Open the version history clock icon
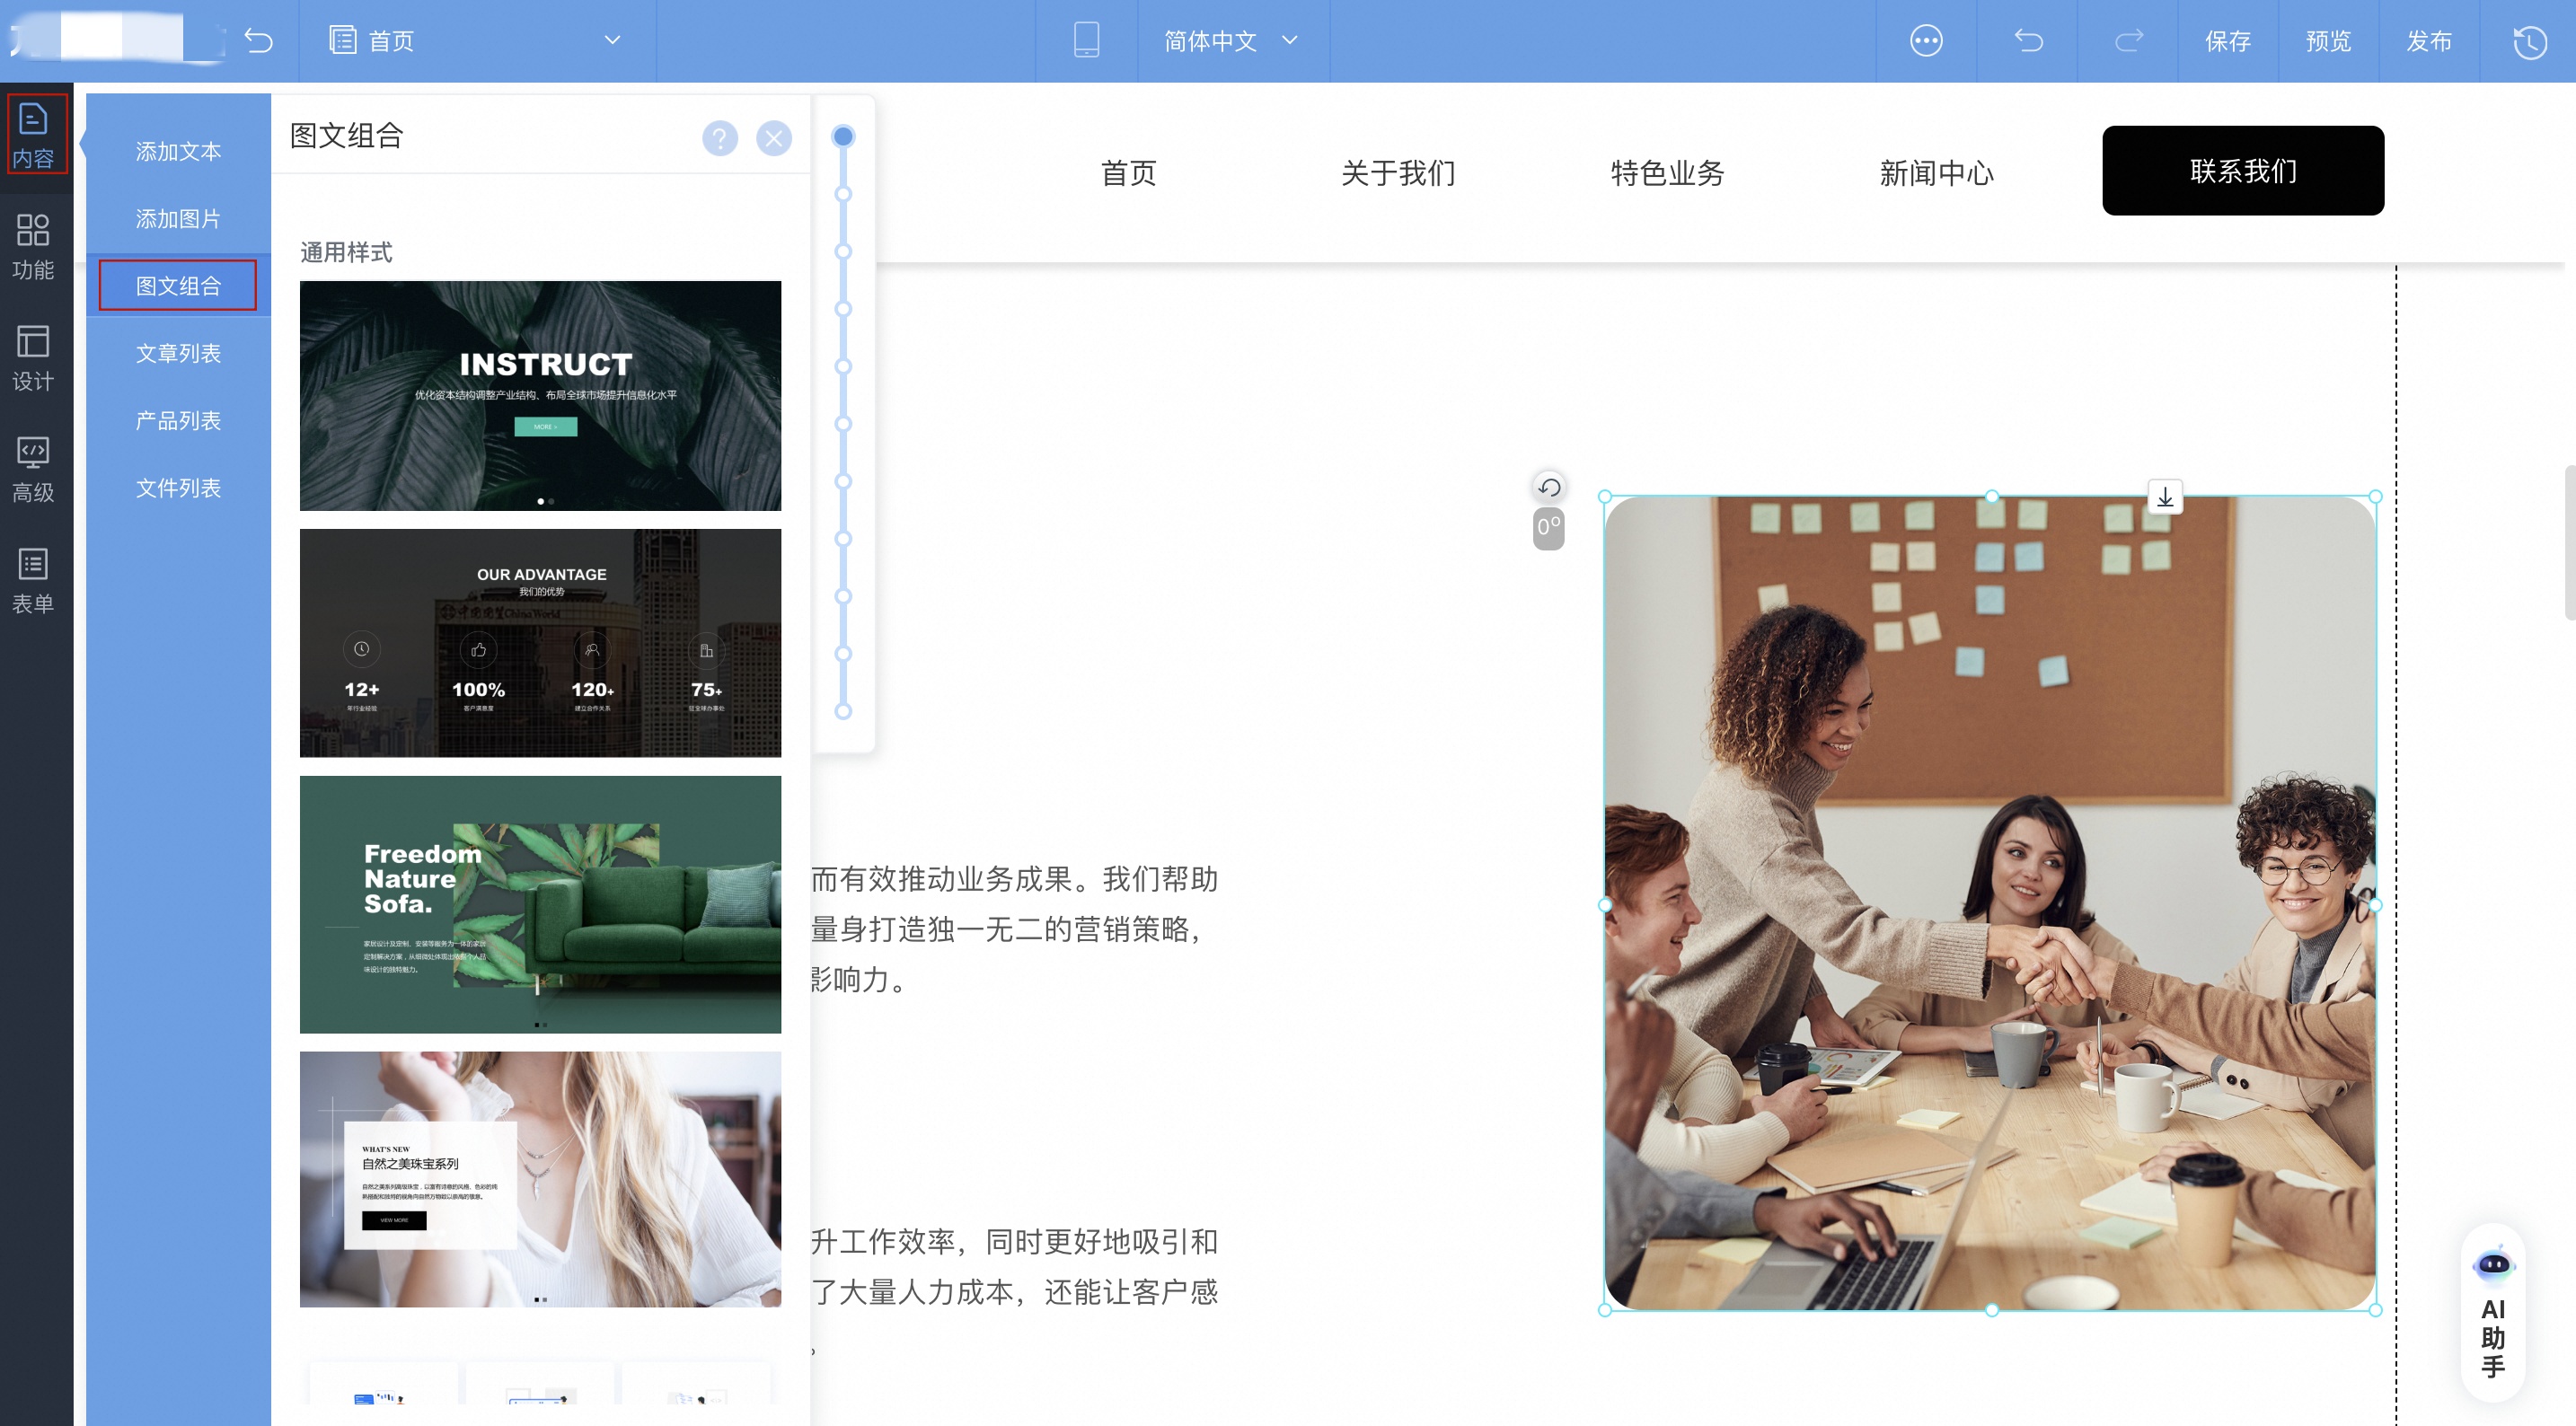2576x1426 pixels. [2530, 41]
